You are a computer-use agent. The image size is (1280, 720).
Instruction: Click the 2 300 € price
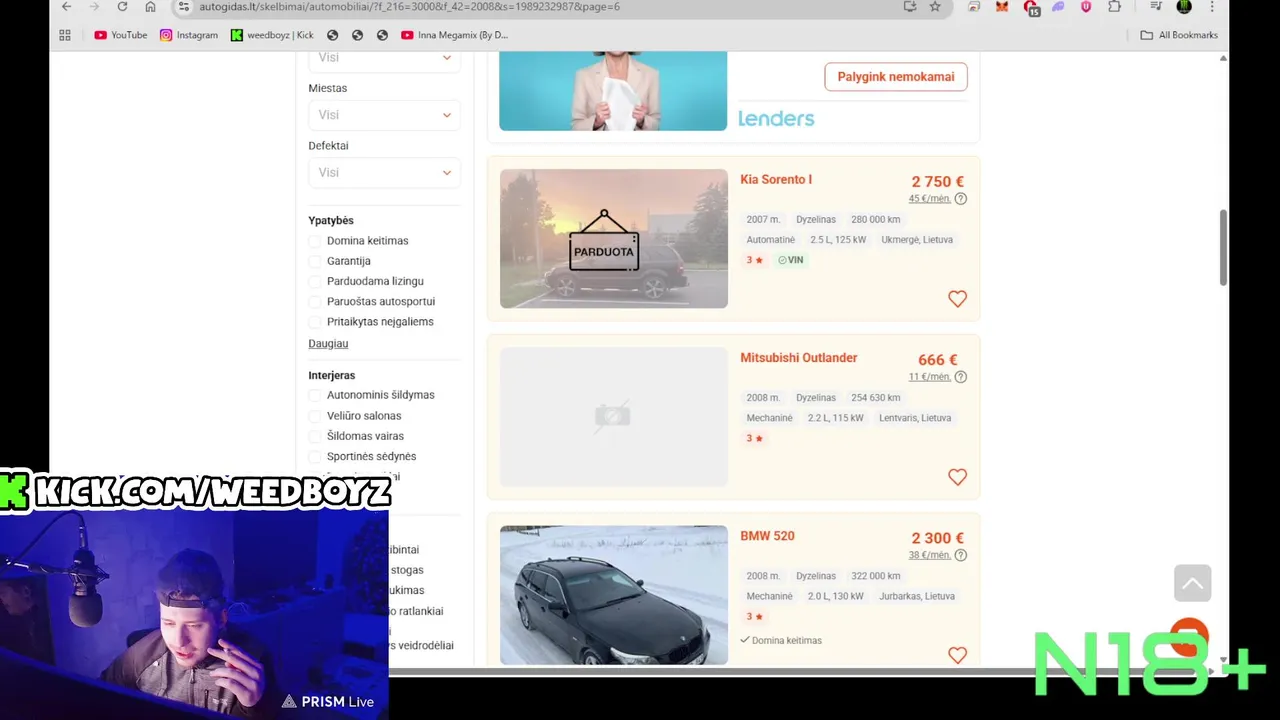coord(937,538)
